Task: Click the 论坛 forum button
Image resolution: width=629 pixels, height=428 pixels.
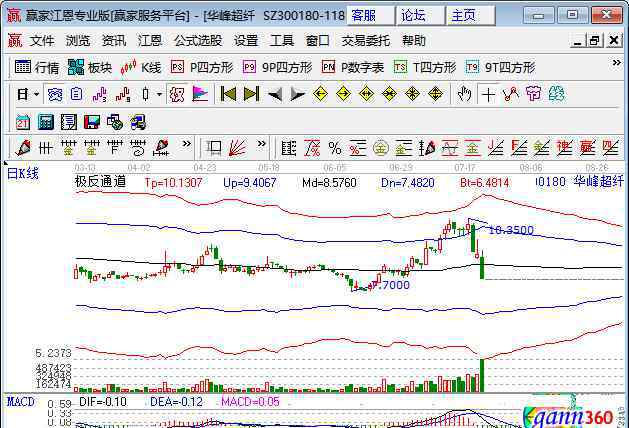Action: (x=420, y=16)
